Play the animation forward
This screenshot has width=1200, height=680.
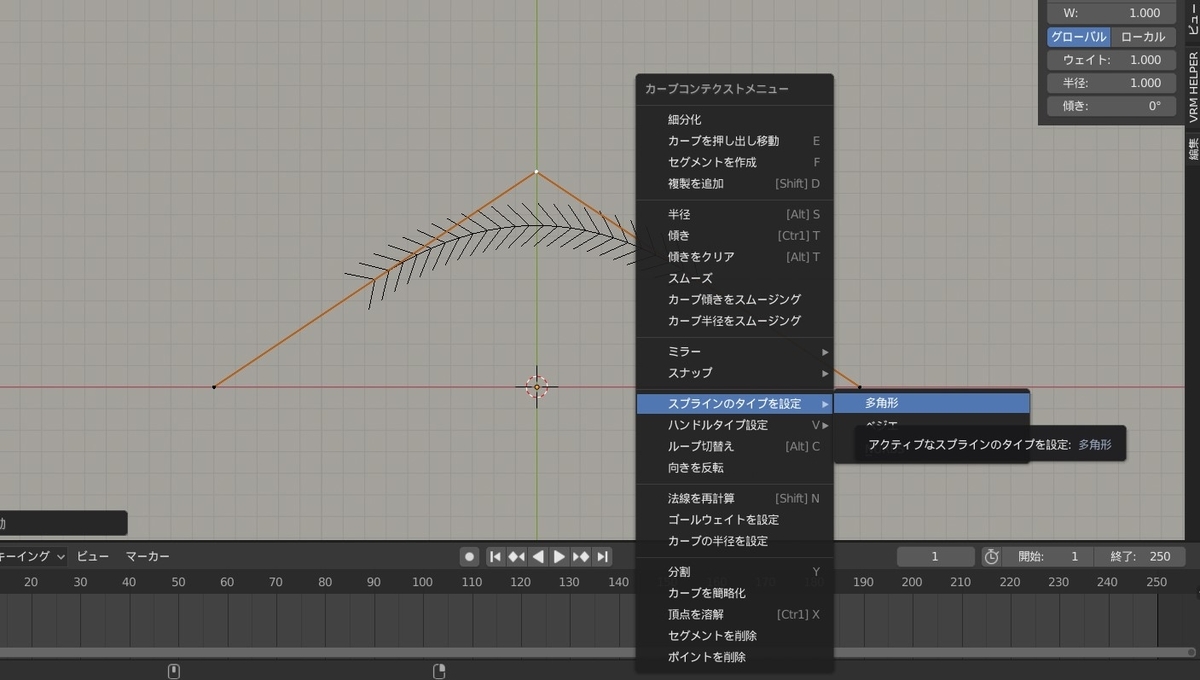(x=559, y=556)
